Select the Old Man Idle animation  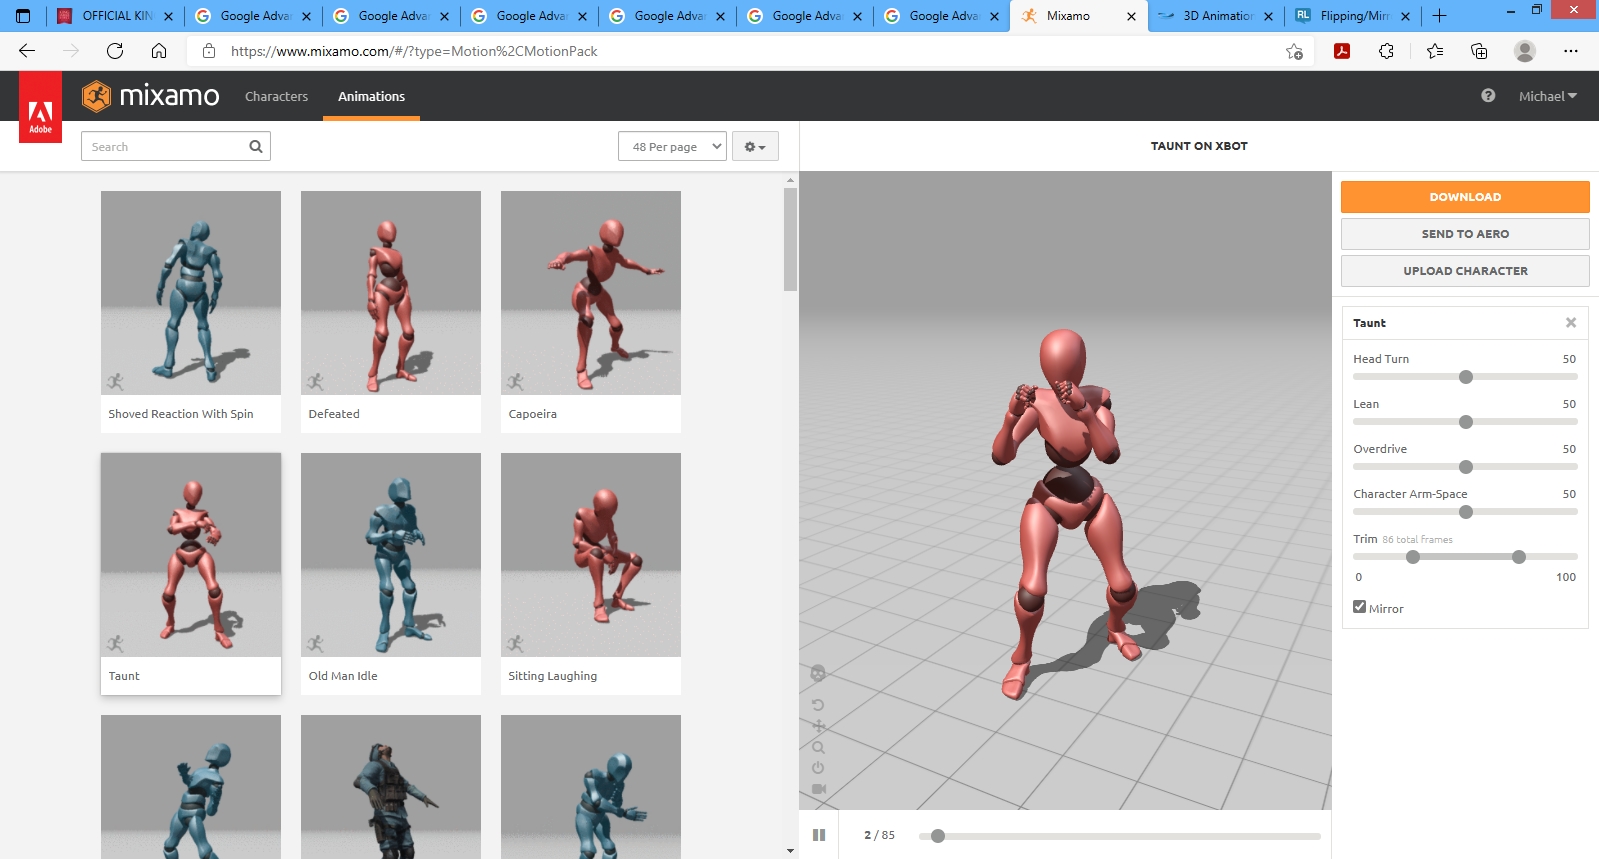pos(391,573)
